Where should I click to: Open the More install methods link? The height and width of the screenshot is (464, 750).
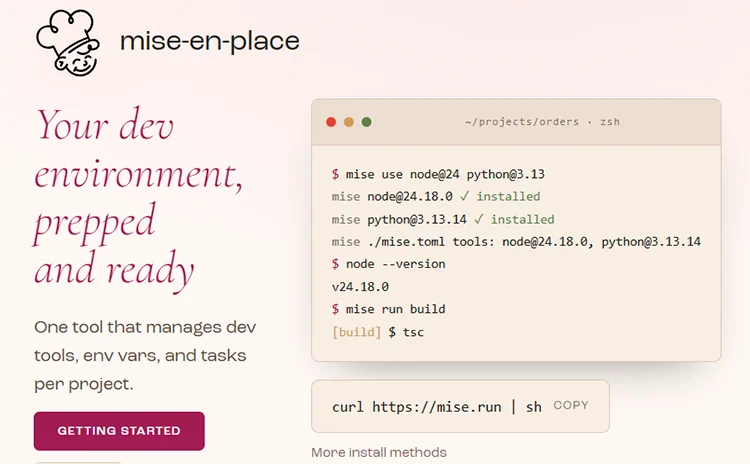[379, 452]
